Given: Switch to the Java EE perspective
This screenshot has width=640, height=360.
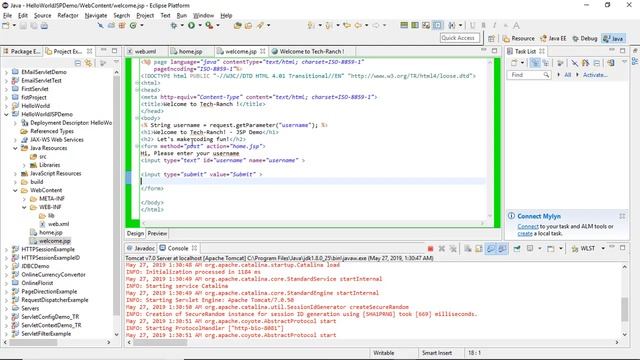Looking at the screenshot, I should (553, 38).
